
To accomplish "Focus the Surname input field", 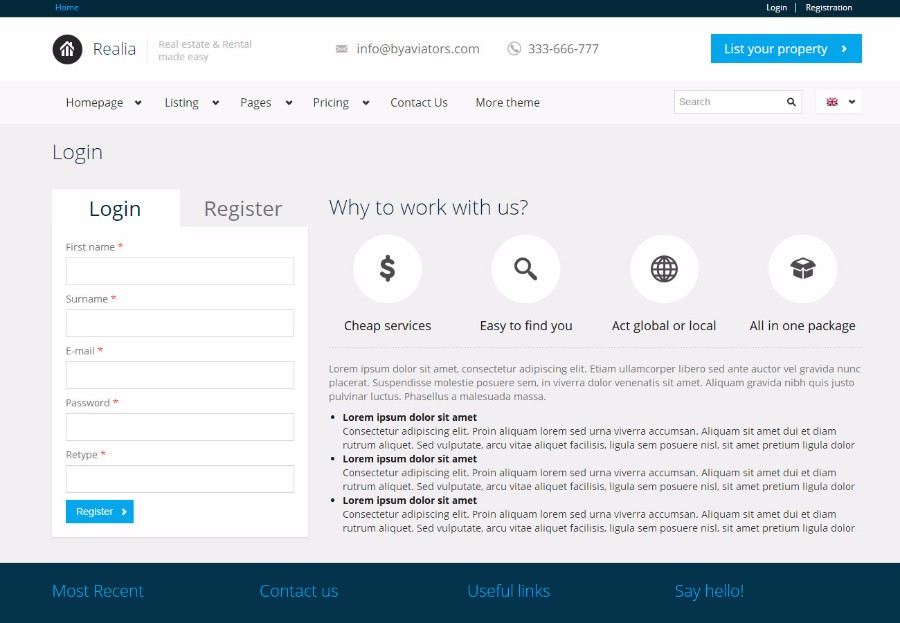I will [180, 323].
